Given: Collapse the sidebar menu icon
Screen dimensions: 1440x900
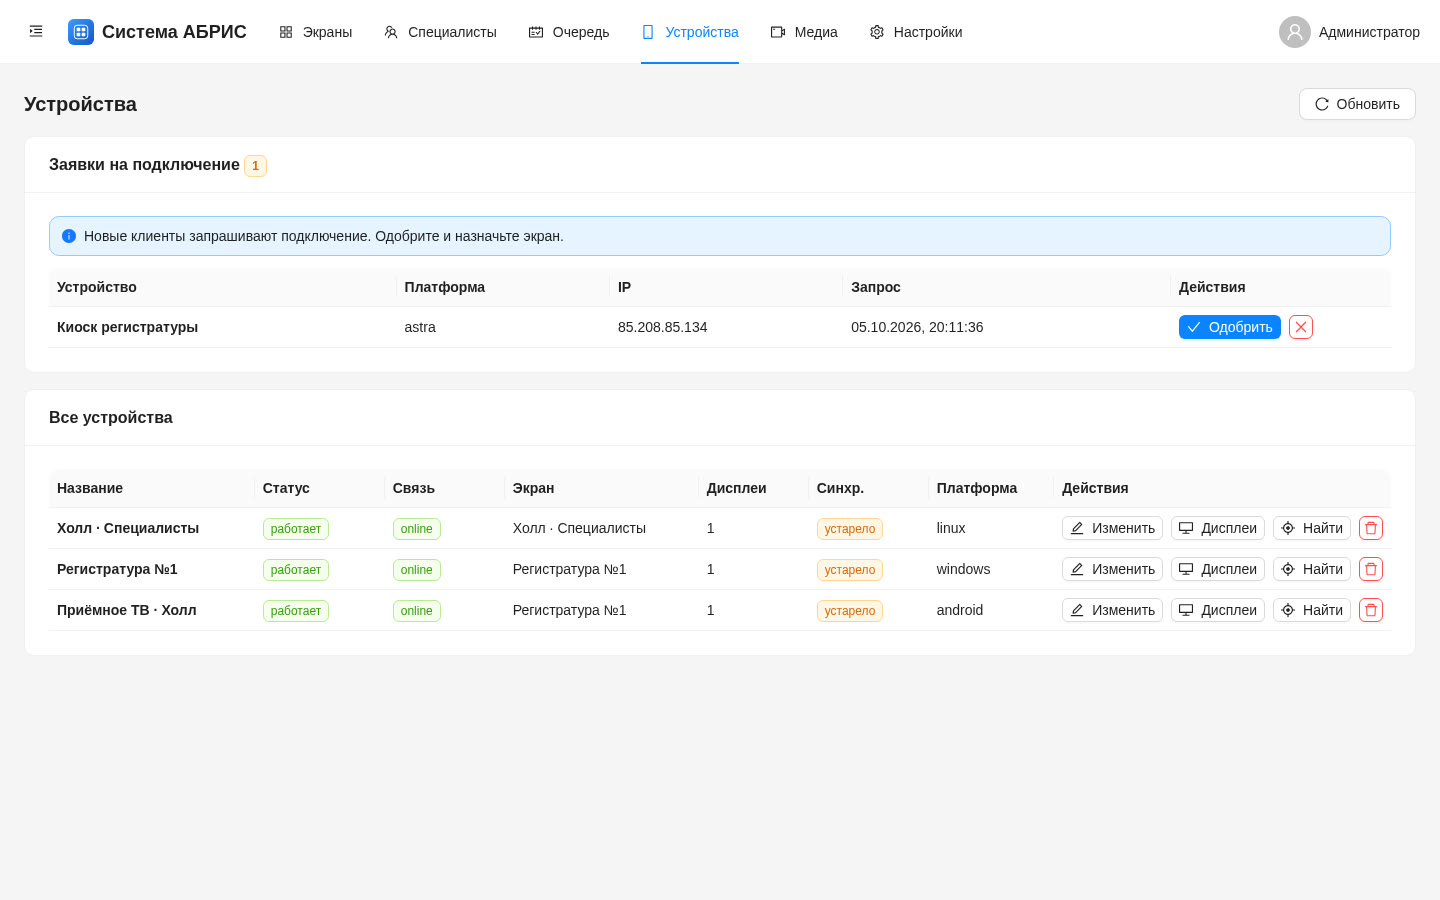Looking at the screenshot, I should pos(36,32).
